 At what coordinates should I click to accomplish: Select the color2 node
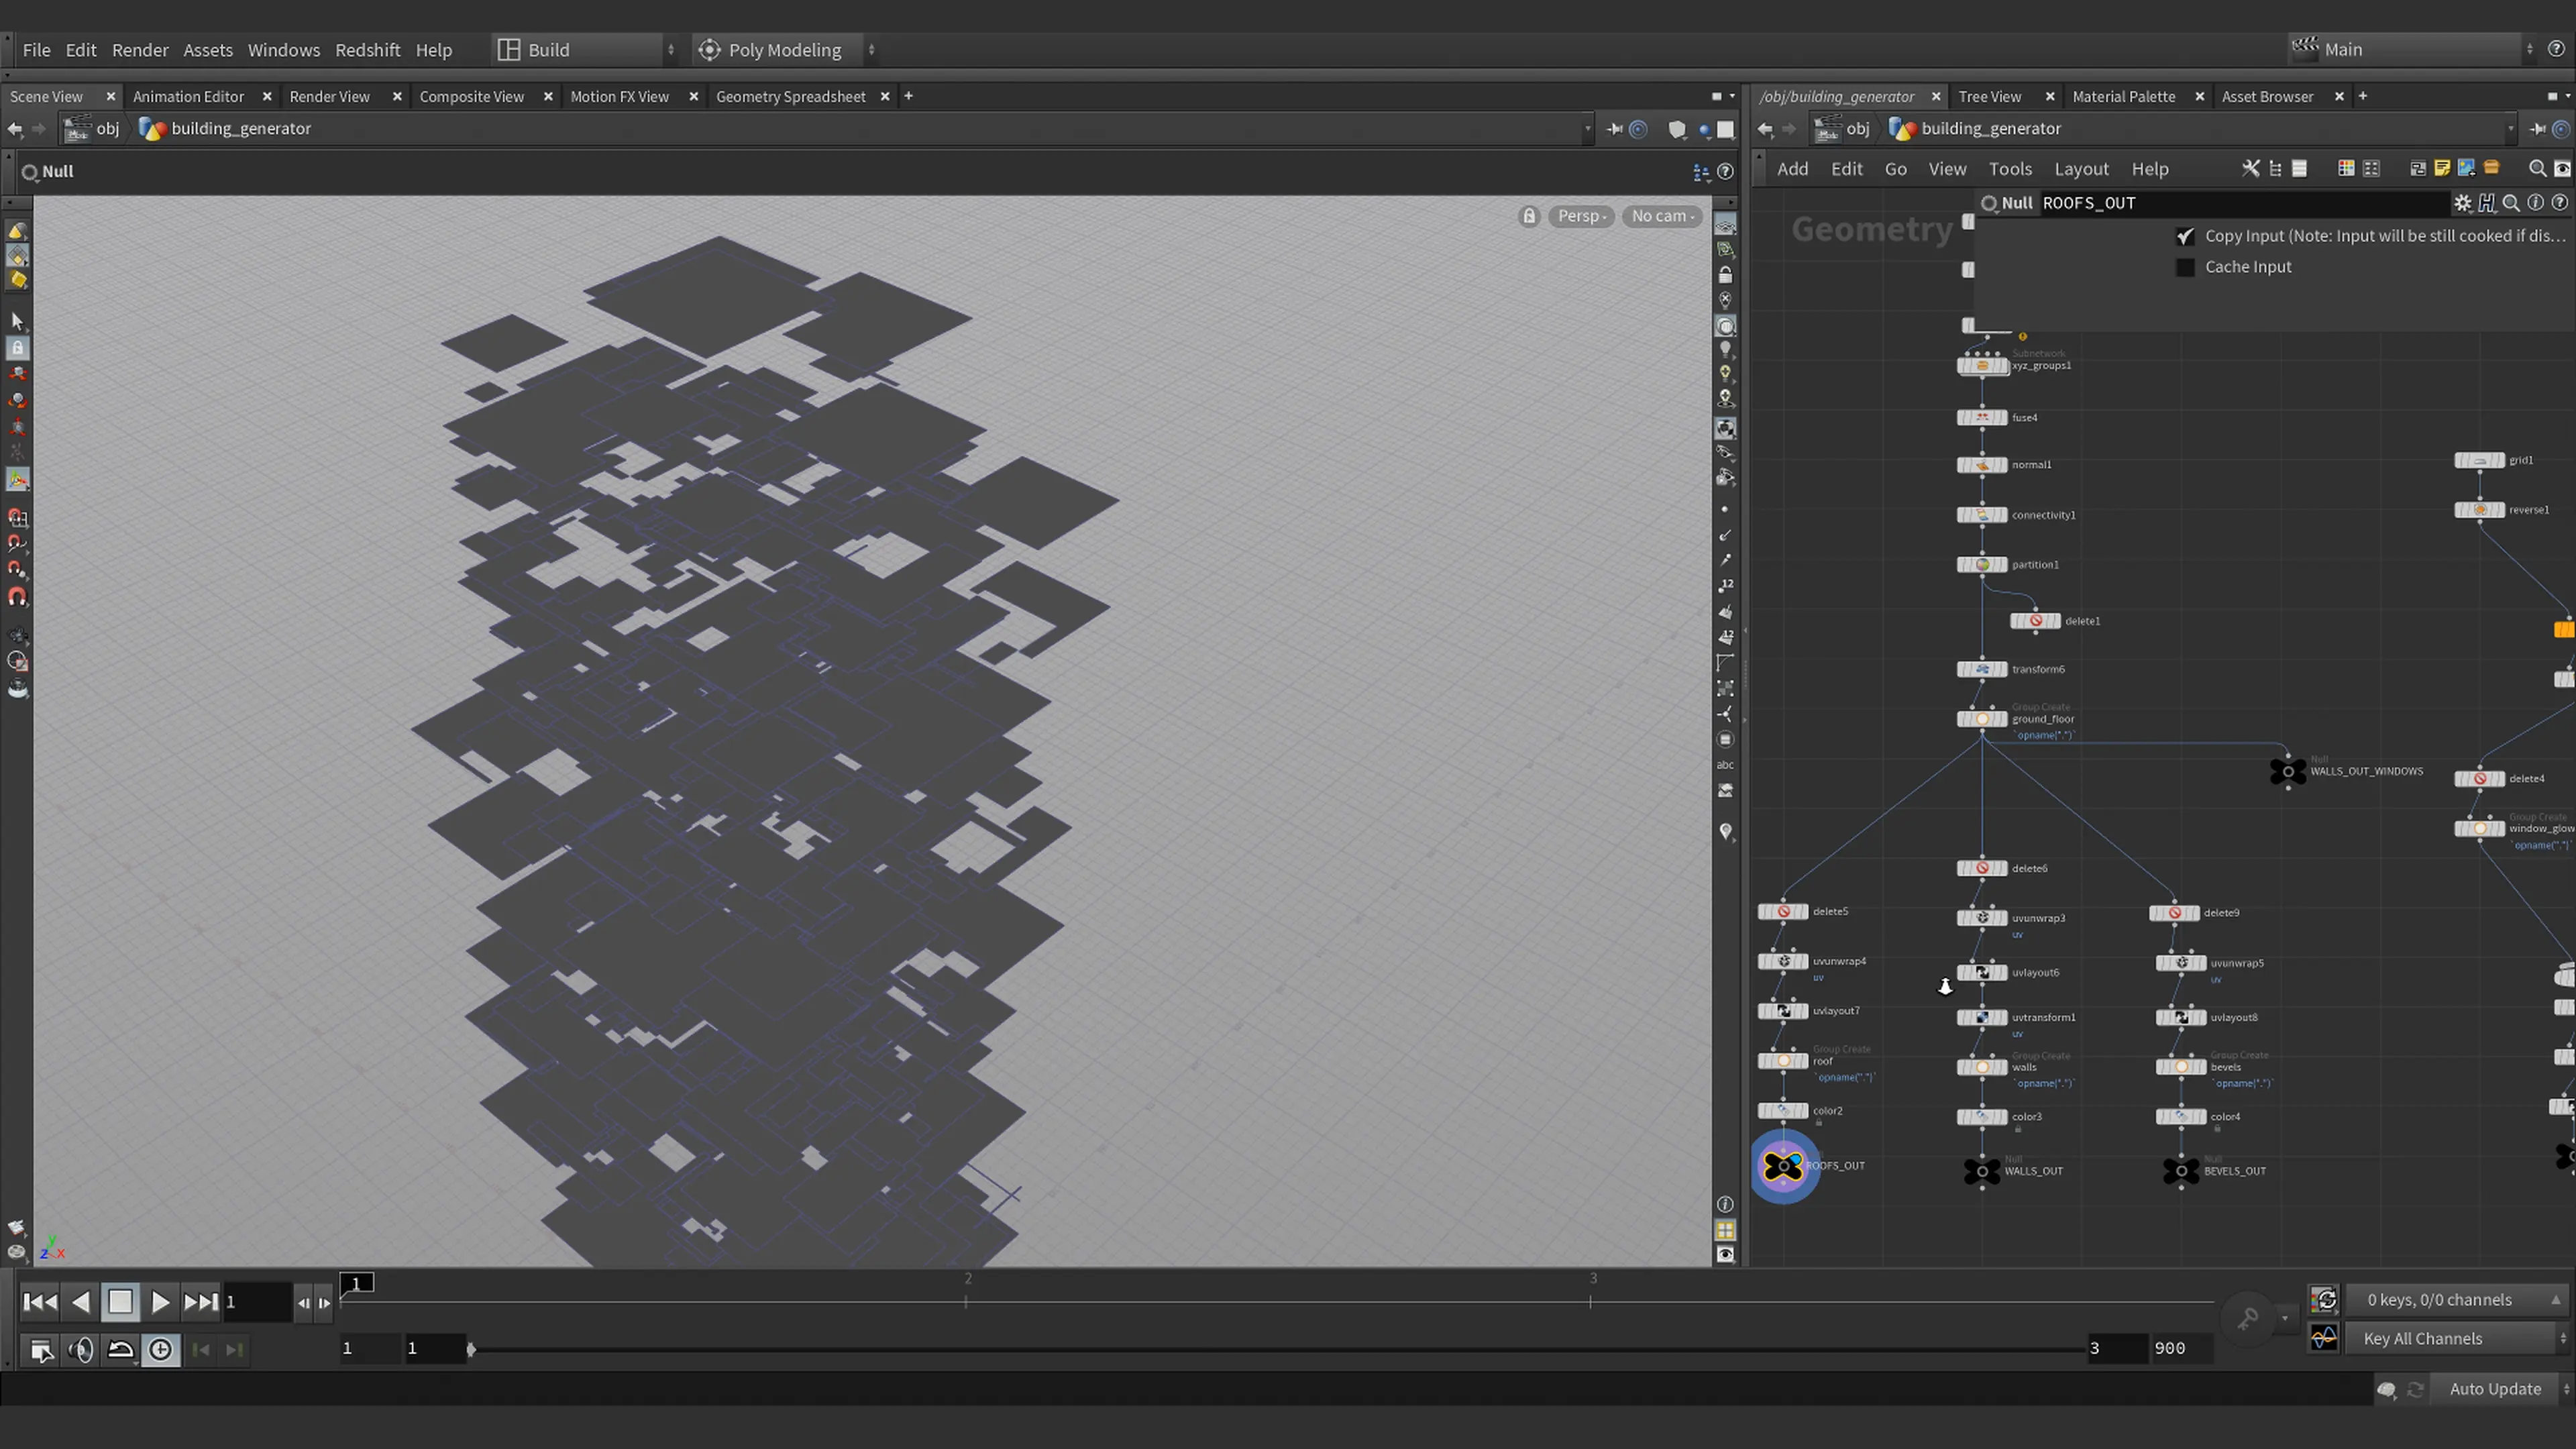tap(1783, 1111)
